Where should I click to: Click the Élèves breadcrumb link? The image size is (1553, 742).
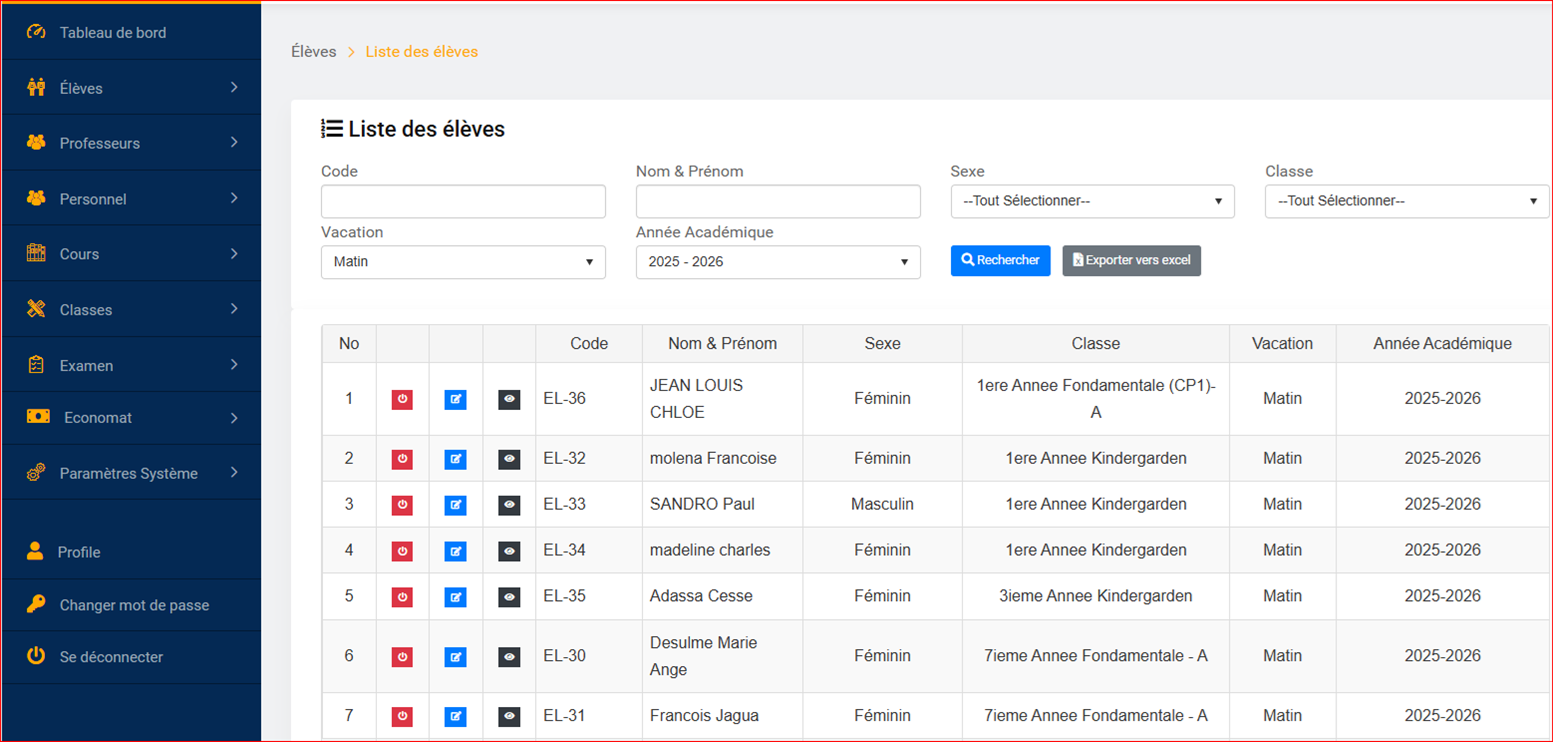click(x=313, y=51)
